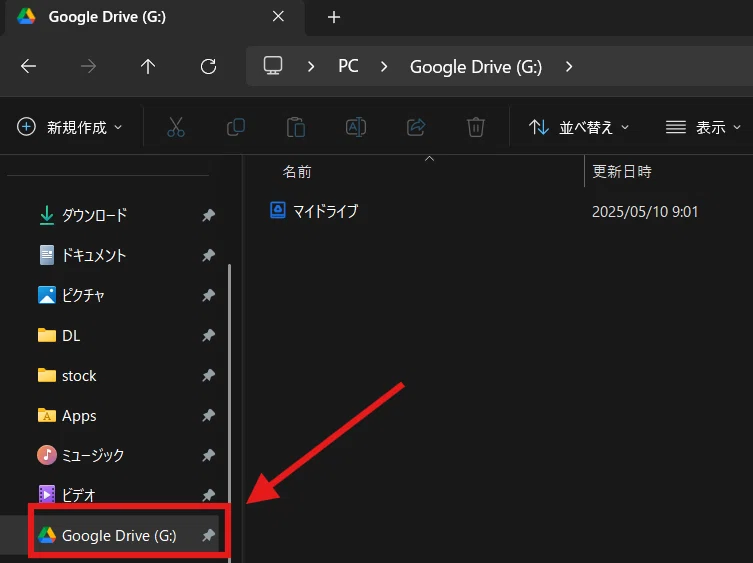Select the Google Drive (G:) tab
753x563 pixels.
[x=154, y=17]
